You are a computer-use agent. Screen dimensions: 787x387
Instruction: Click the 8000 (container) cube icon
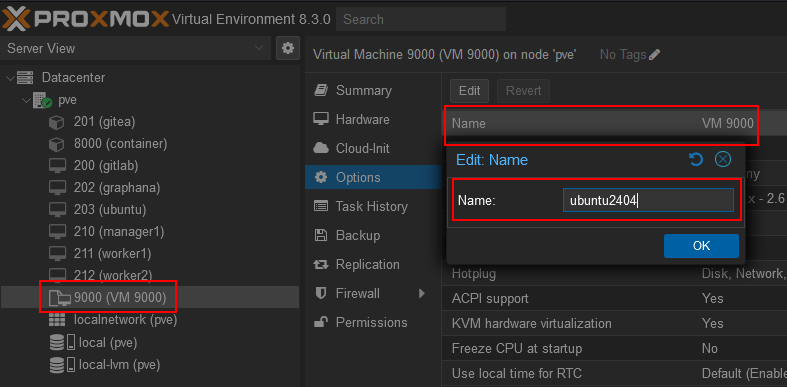click(57, 144)
